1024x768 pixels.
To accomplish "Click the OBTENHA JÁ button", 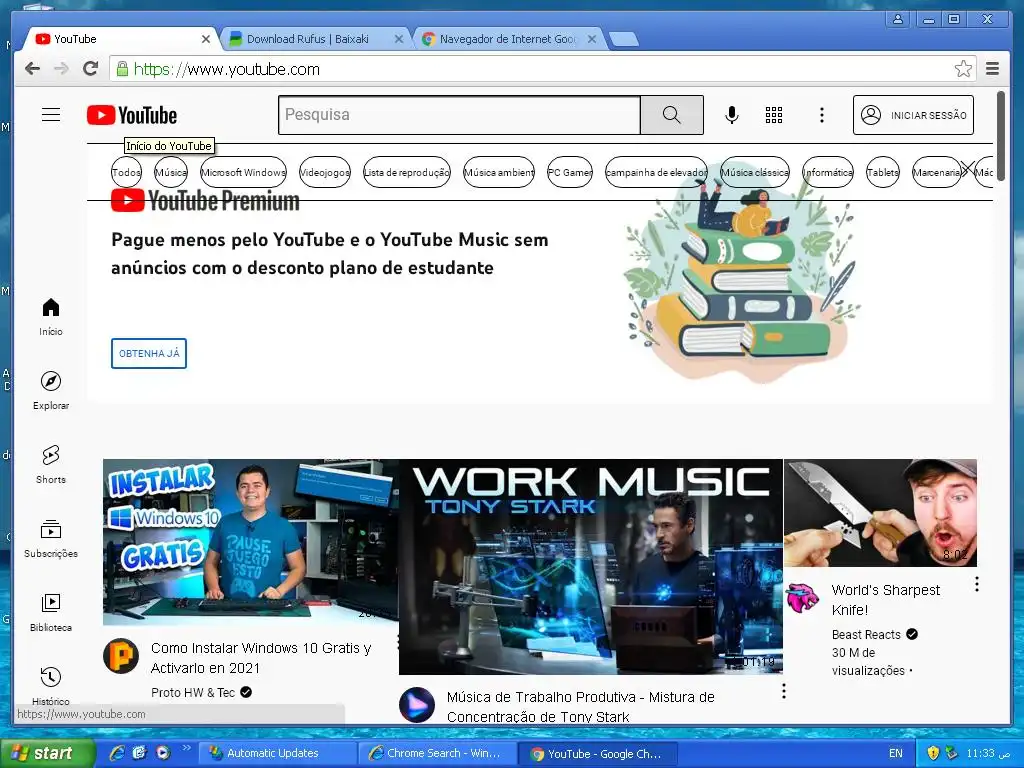I will point(149,353).
